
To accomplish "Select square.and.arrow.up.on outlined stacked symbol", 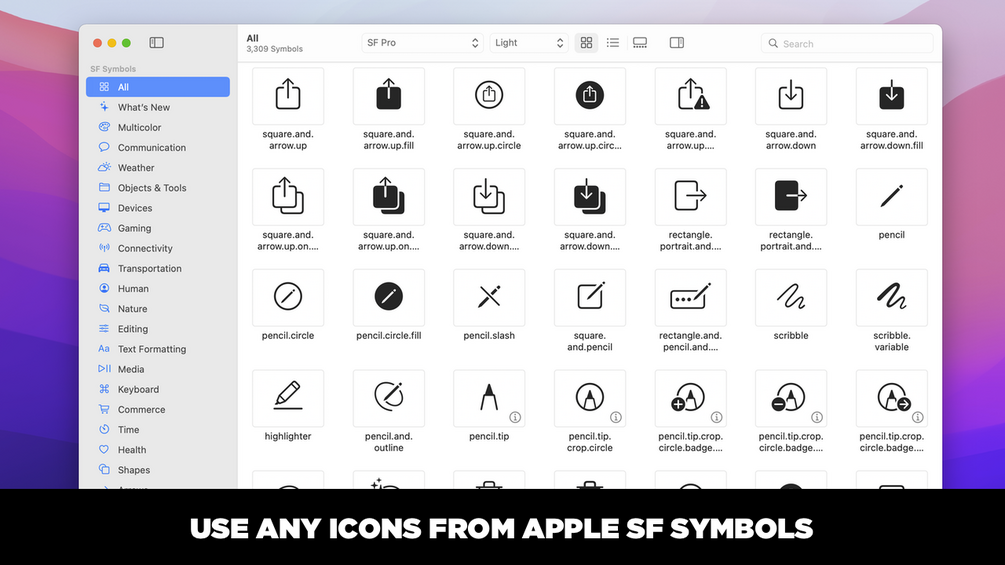I will [x=288, y=197].
